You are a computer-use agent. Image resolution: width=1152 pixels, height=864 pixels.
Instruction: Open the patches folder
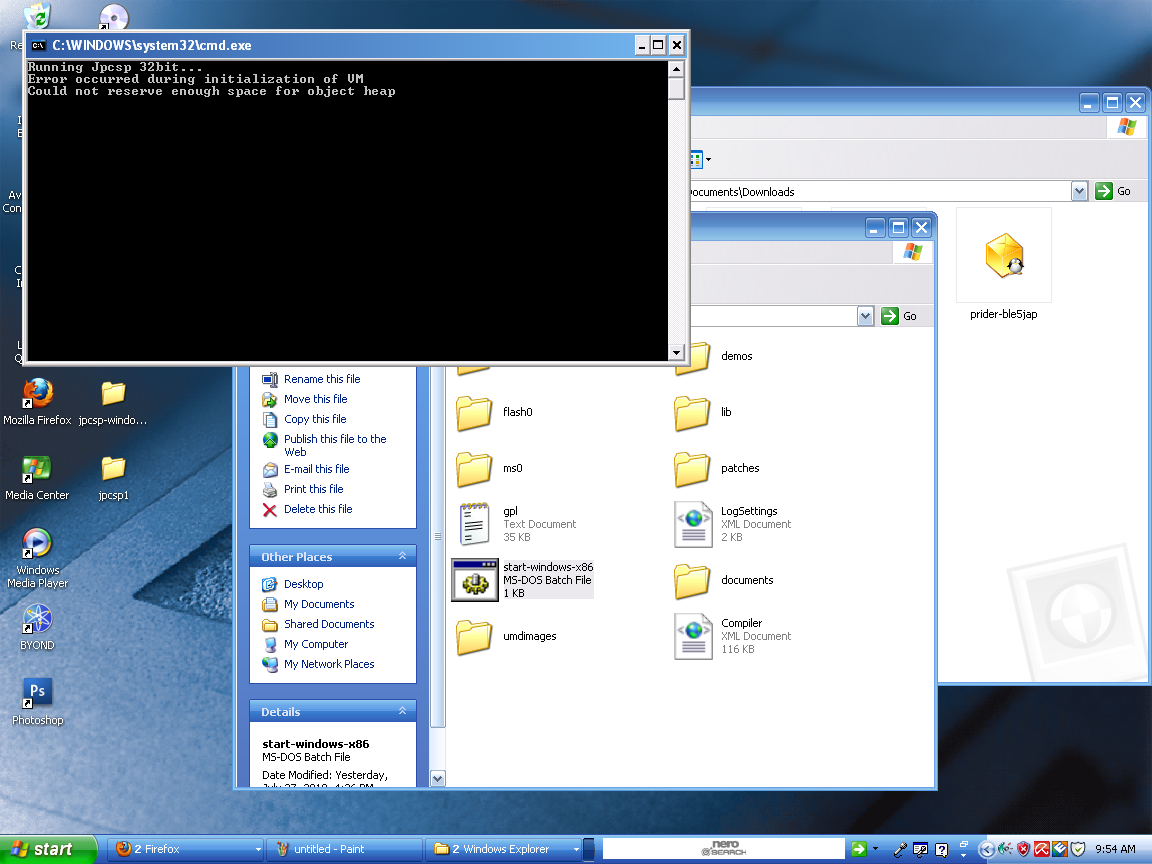693,468
